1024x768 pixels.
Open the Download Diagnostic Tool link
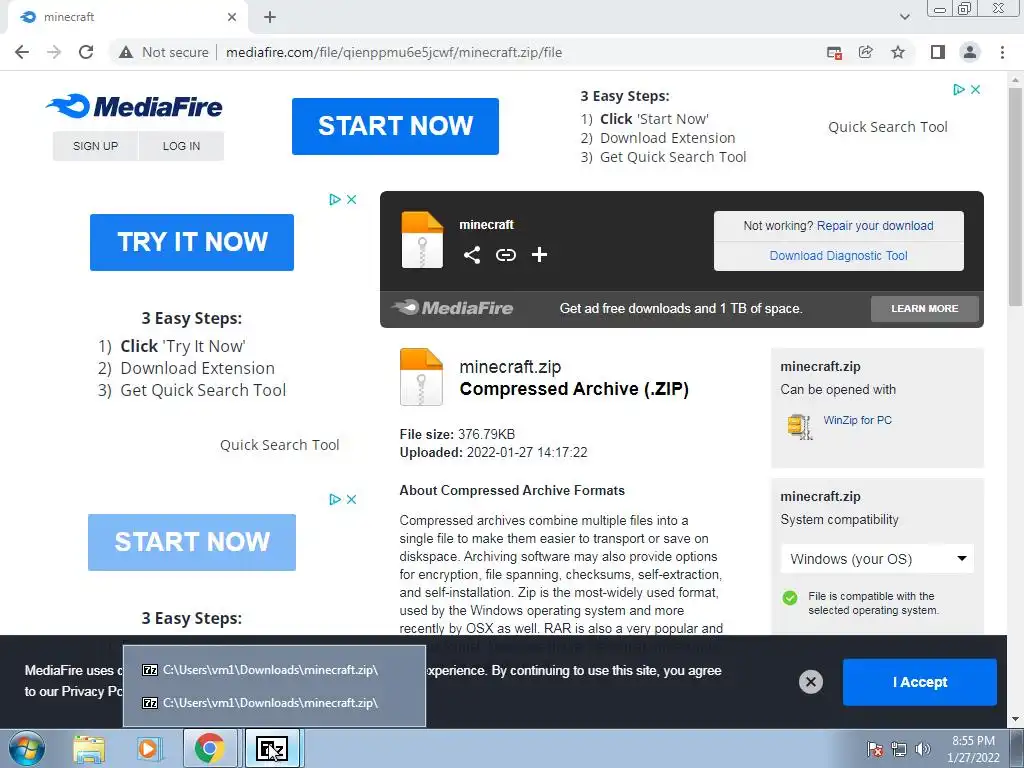(x=839, y=256)
